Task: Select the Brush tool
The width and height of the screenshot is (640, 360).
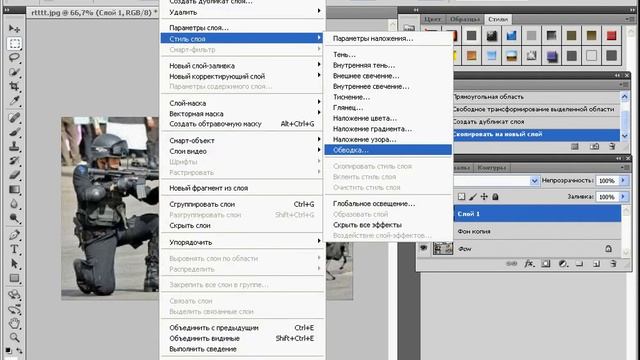Action: coord(14,132)
